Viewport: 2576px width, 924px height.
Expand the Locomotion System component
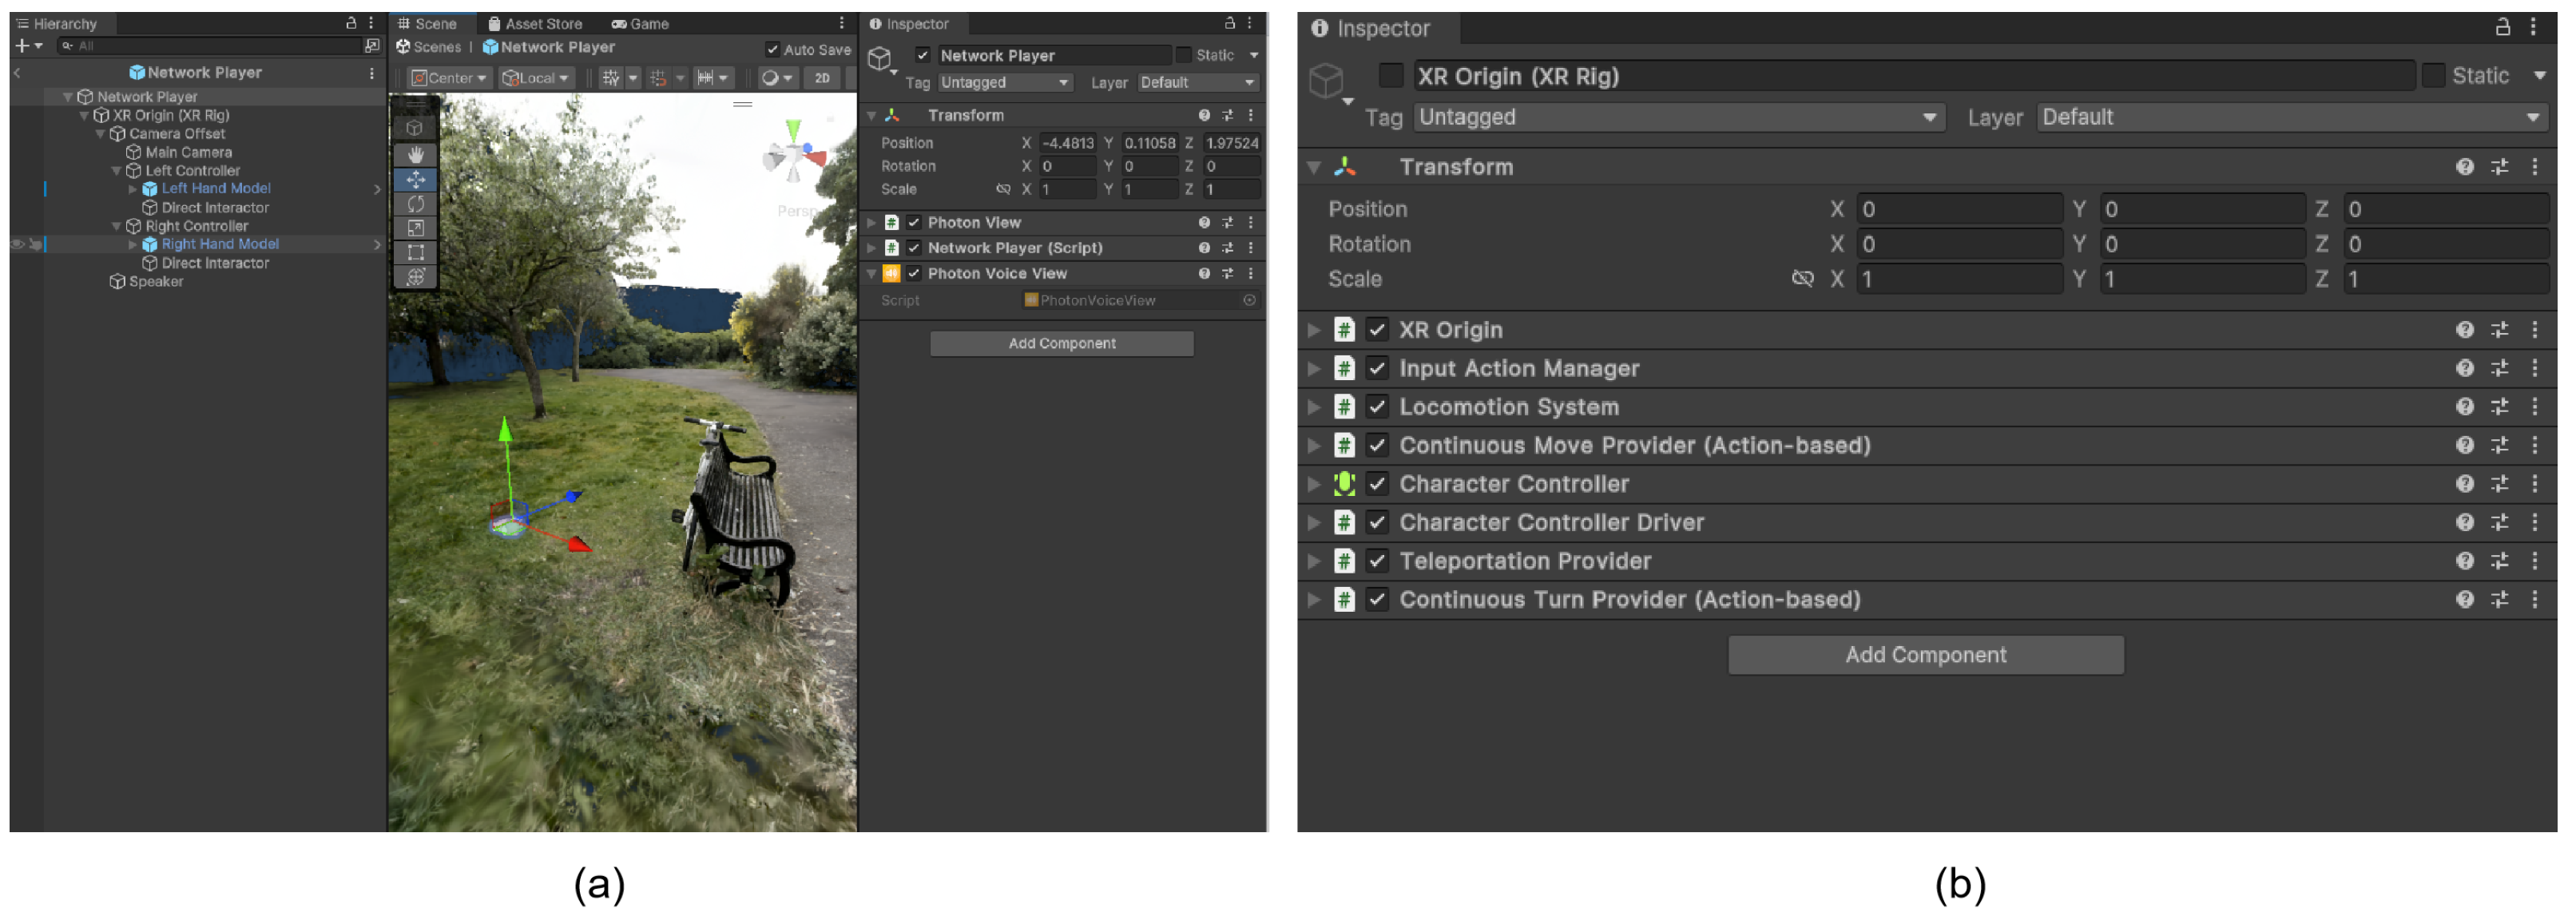pos(1314,407)
